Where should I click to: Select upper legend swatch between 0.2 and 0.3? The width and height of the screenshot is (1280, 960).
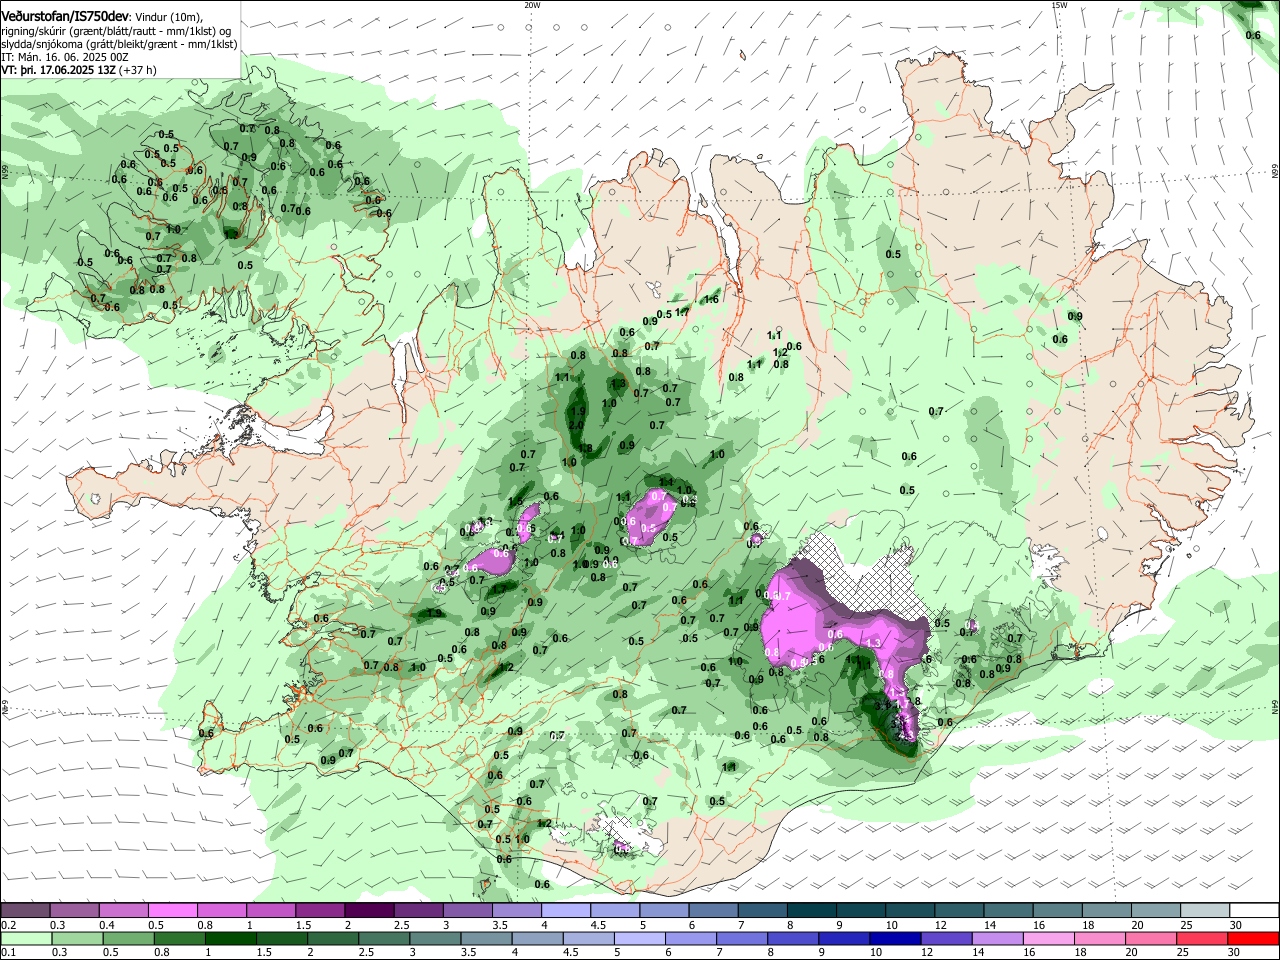(x=25, y=910)
